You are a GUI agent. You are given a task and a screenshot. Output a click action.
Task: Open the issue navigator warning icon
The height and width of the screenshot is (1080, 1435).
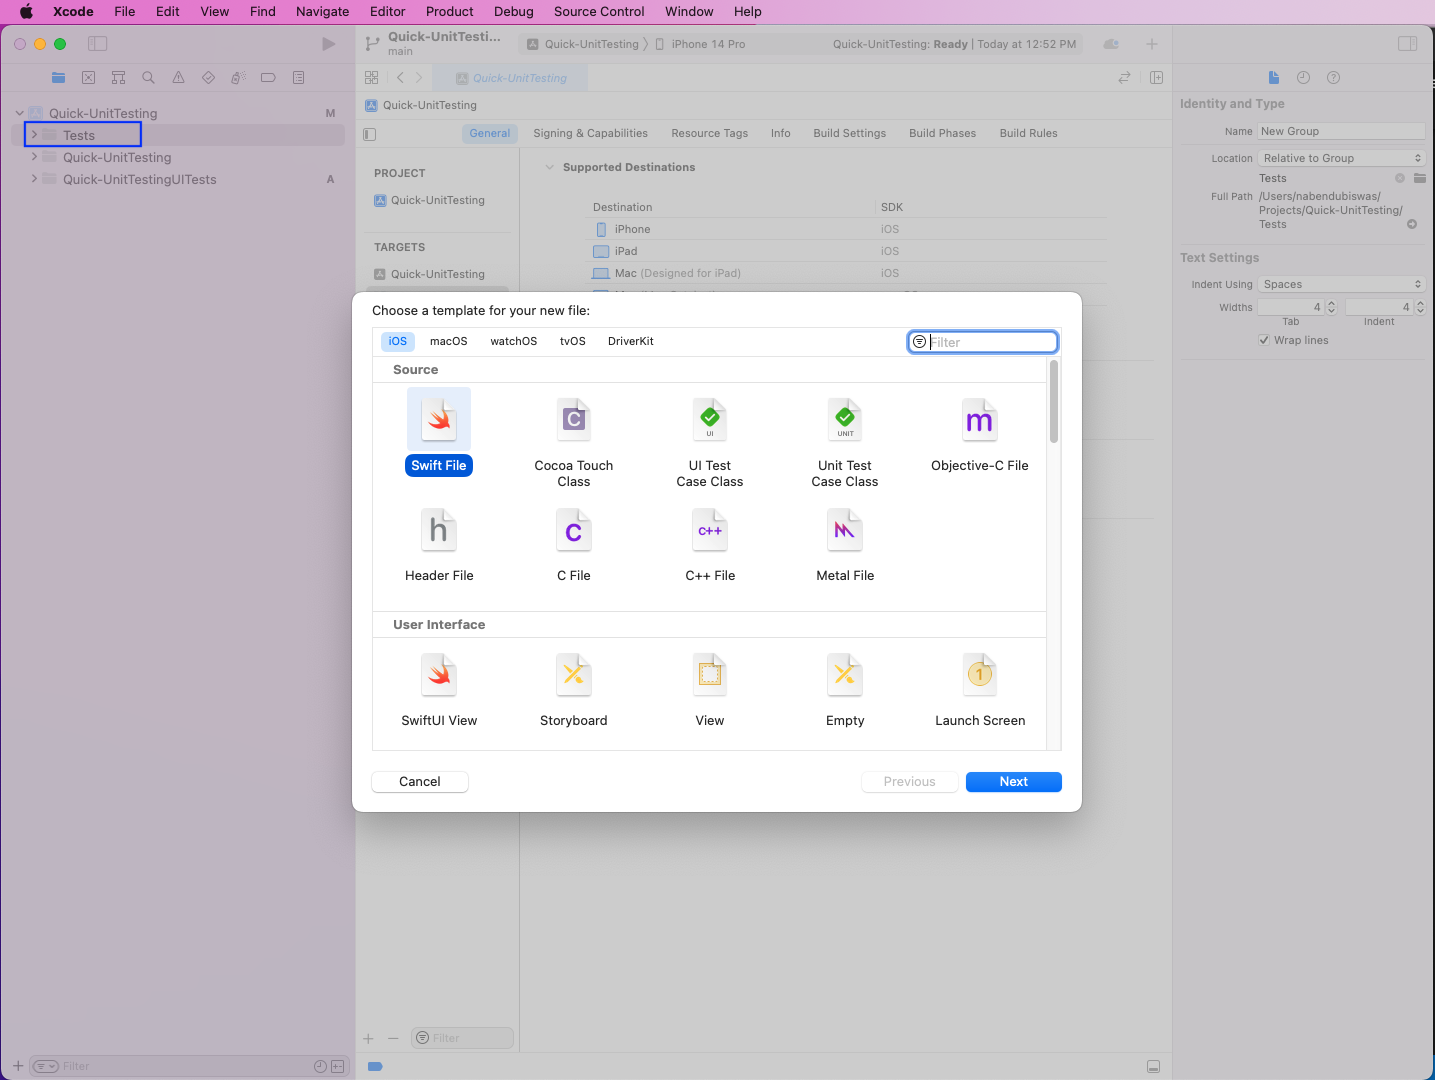pyautogui.click(x=178, y=77)
